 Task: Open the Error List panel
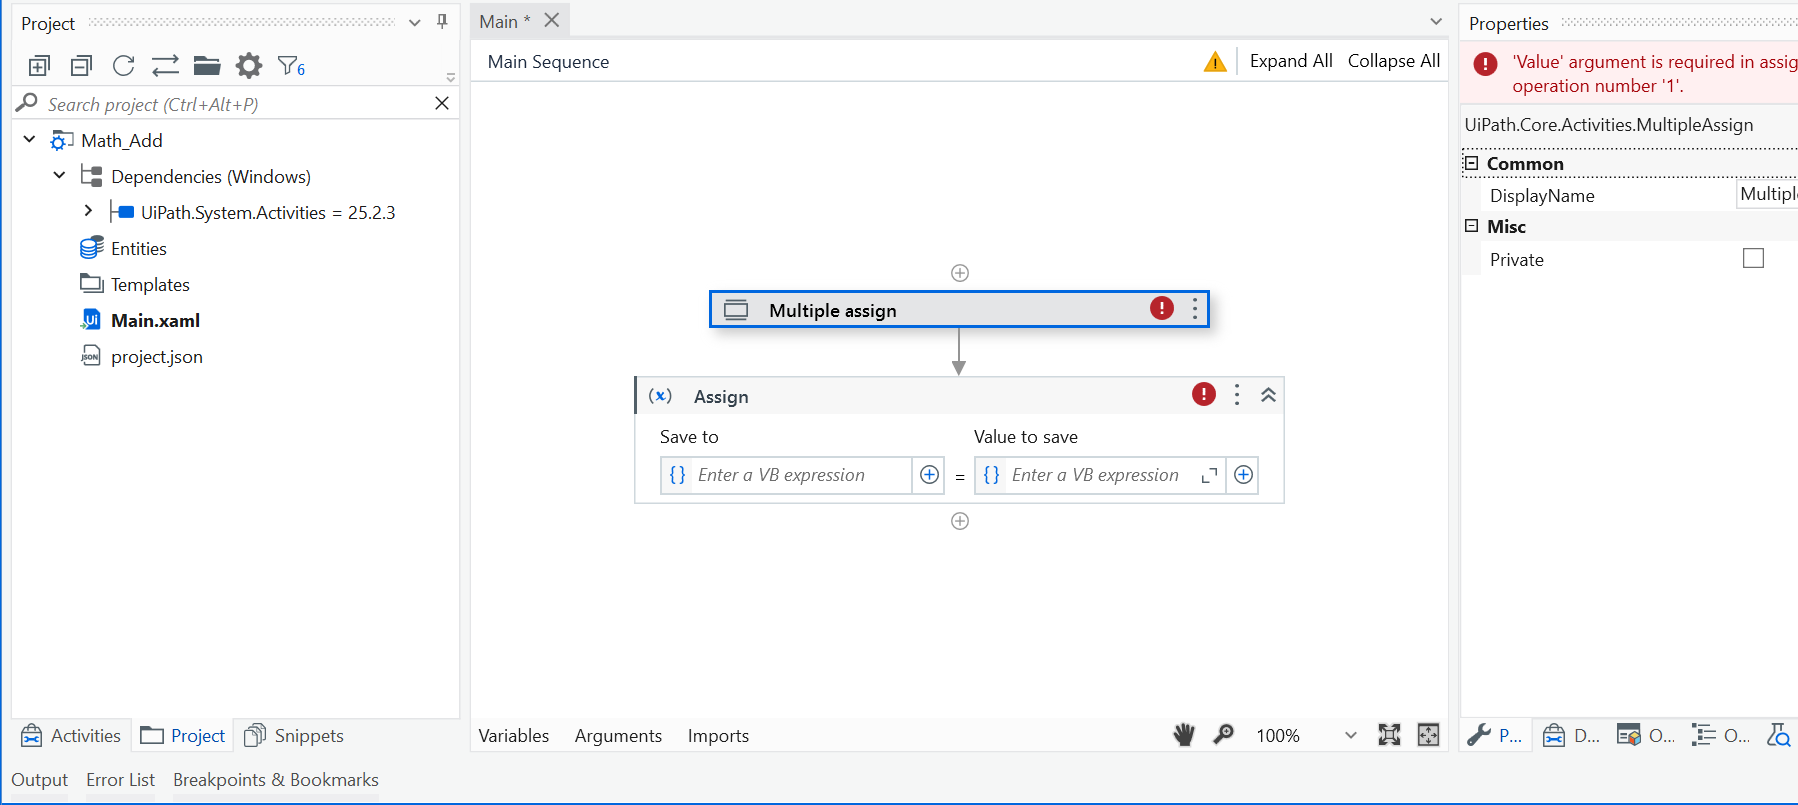pos(120,779)
